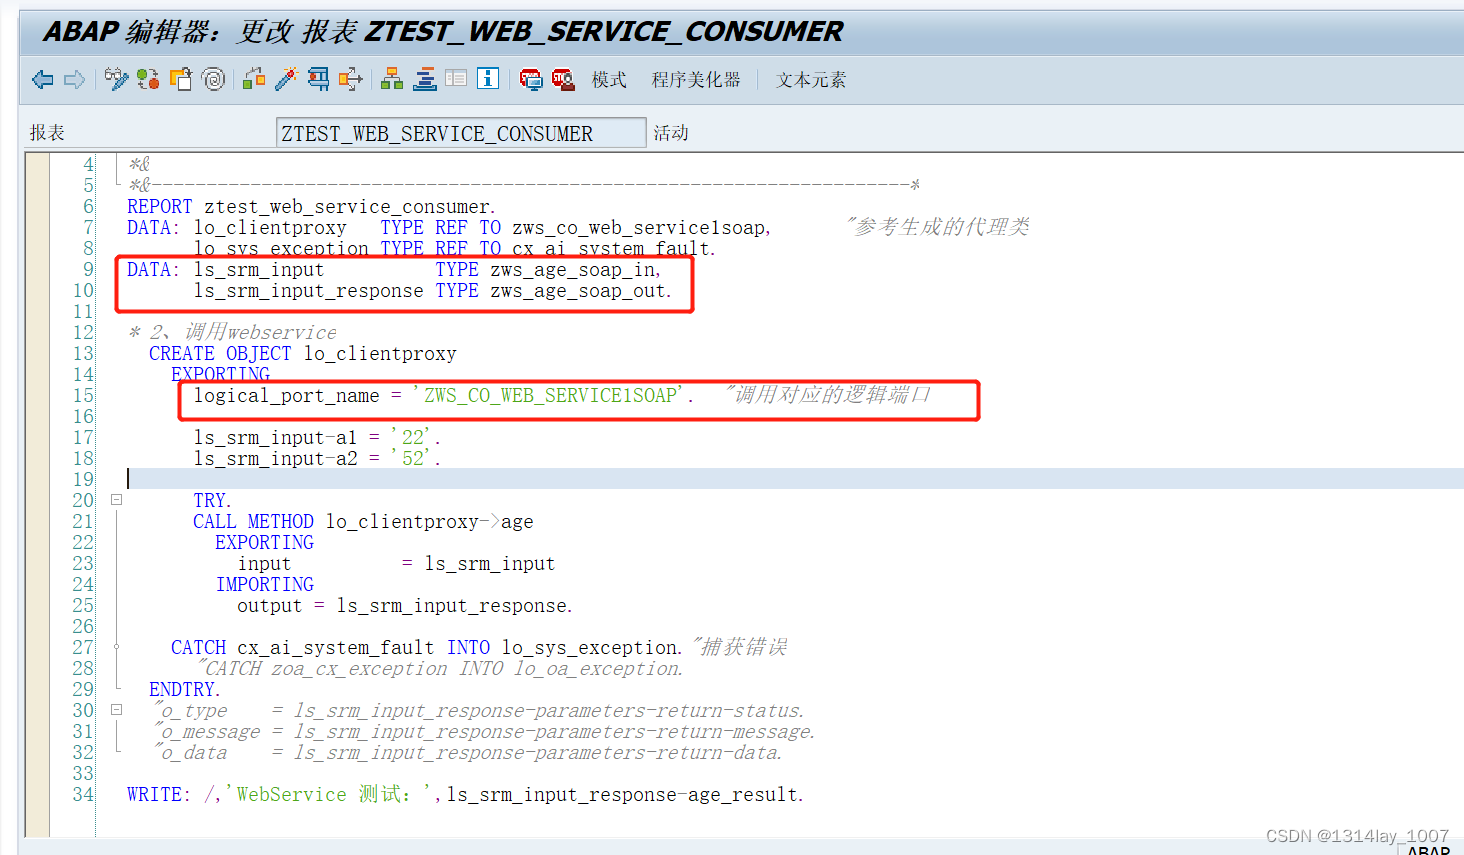Switch Active/Inactive version icon
This screenshot has height=855, width=1464.
[148, 79]
